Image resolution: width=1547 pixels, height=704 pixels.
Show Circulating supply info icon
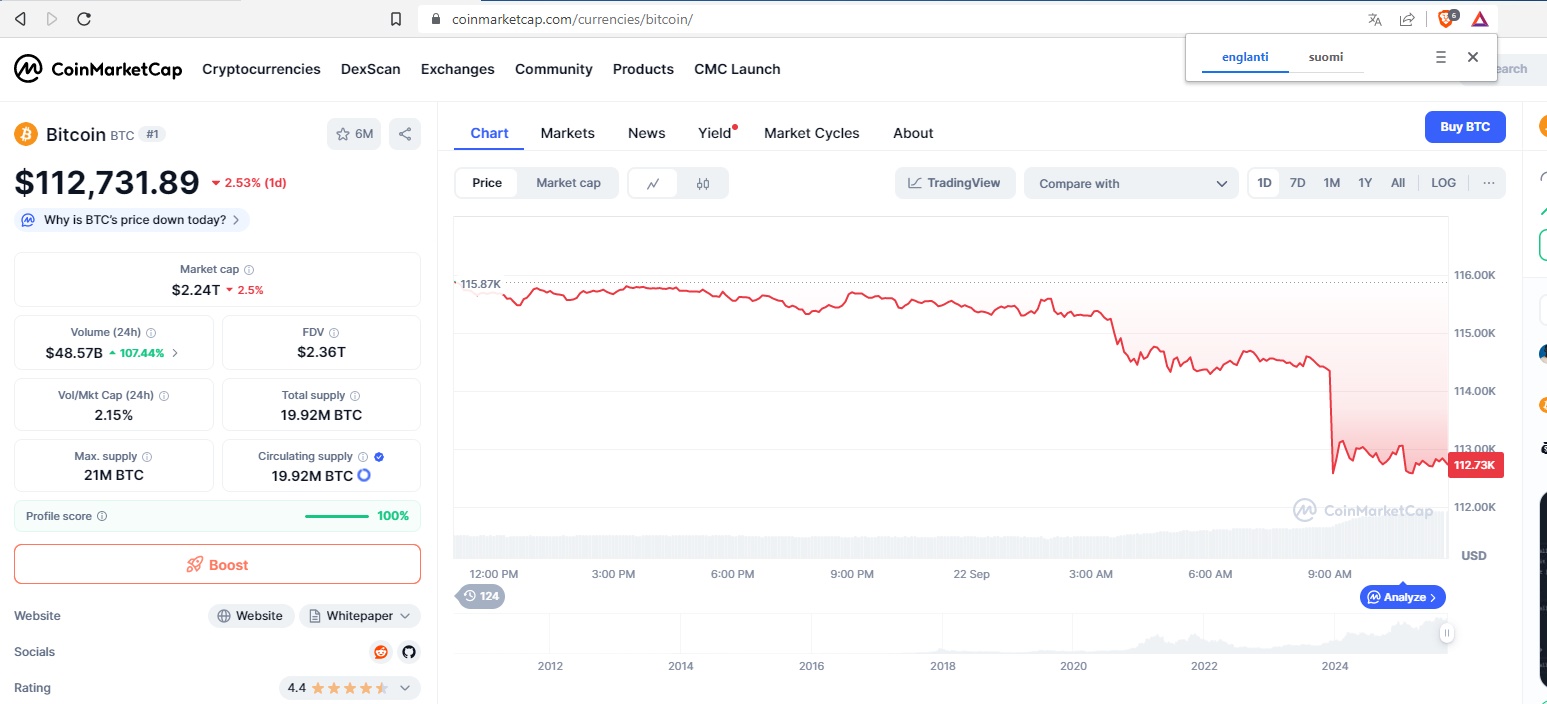click(363, 457)
